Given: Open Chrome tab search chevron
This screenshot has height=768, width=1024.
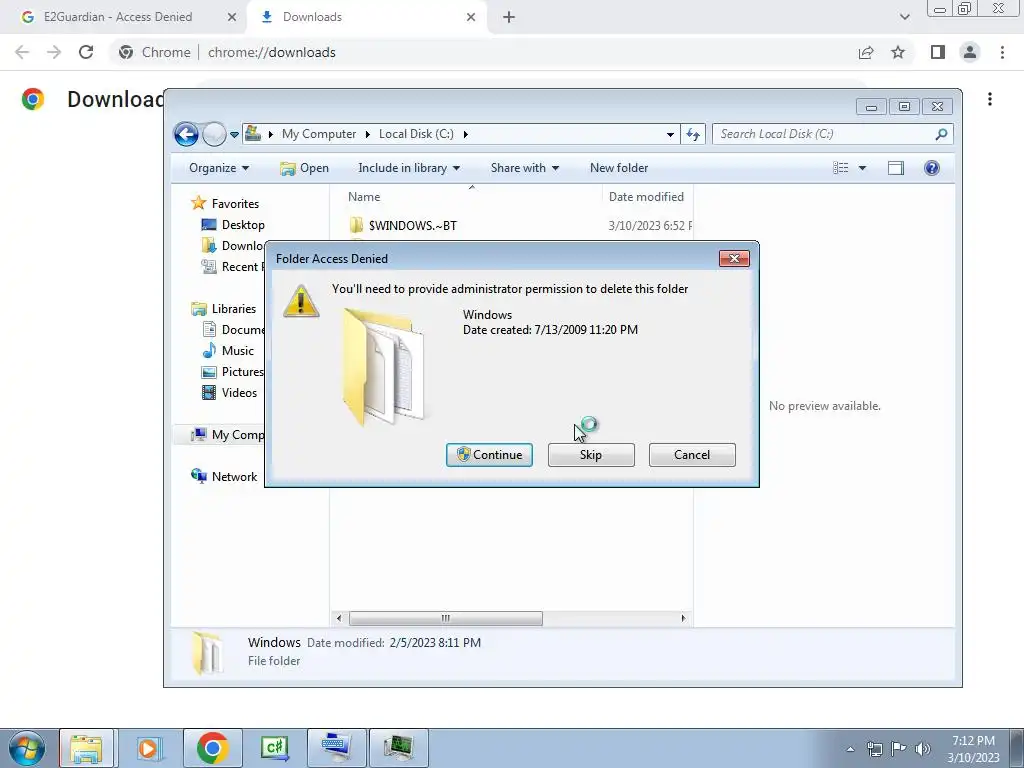Looking at the screenshot, I should click(904, 17).
